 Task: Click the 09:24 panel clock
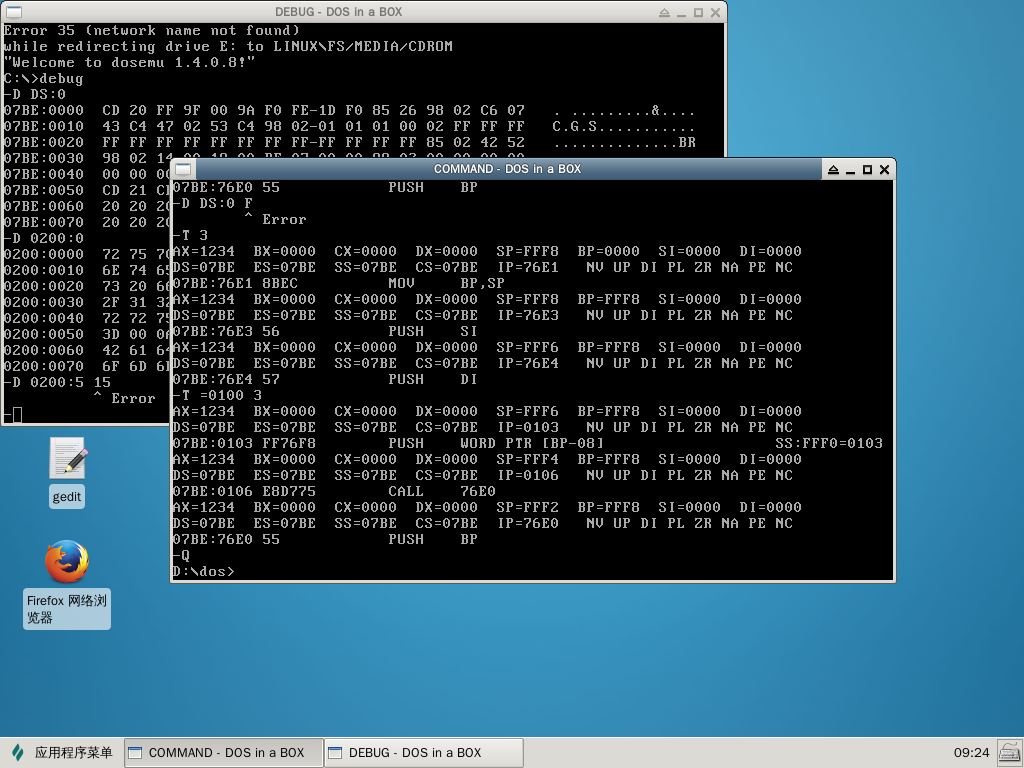point(971,752)
